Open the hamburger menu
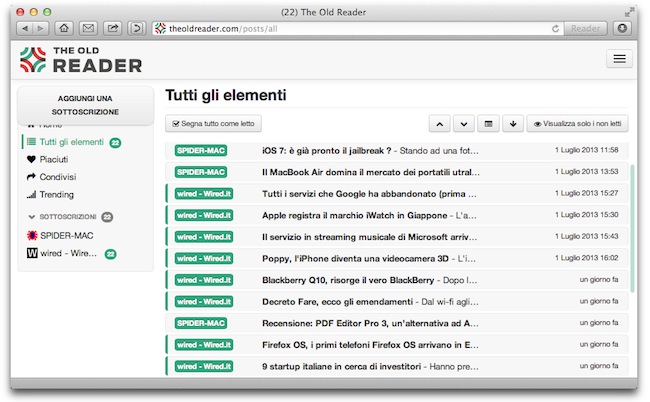 (619, 58)
